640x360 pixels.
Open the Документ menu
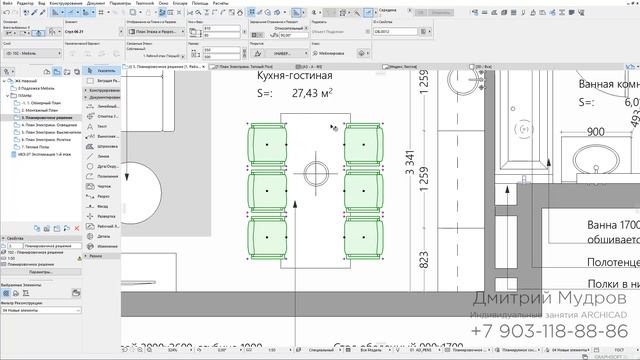click(x=96, y=3)
